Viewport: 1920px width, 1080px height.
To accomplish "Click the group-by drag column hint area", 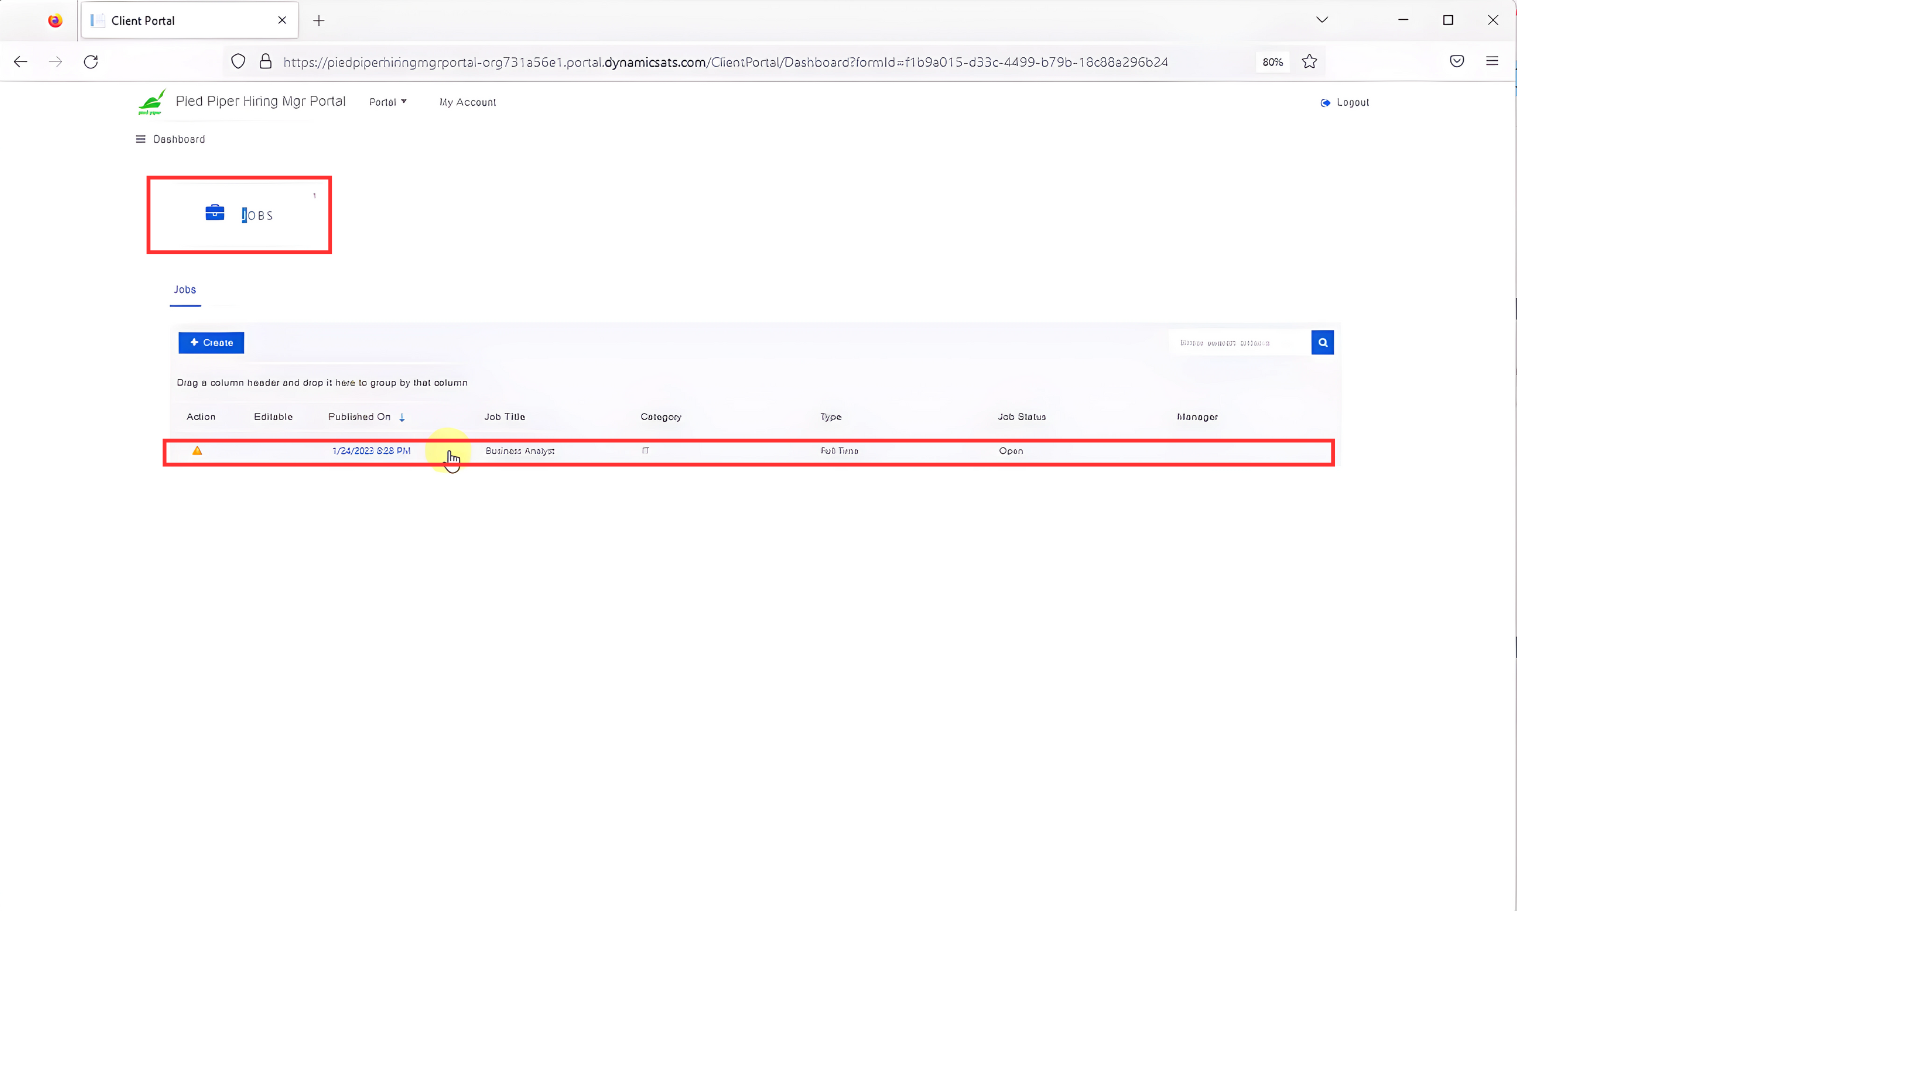I will (x=322, y=383).
